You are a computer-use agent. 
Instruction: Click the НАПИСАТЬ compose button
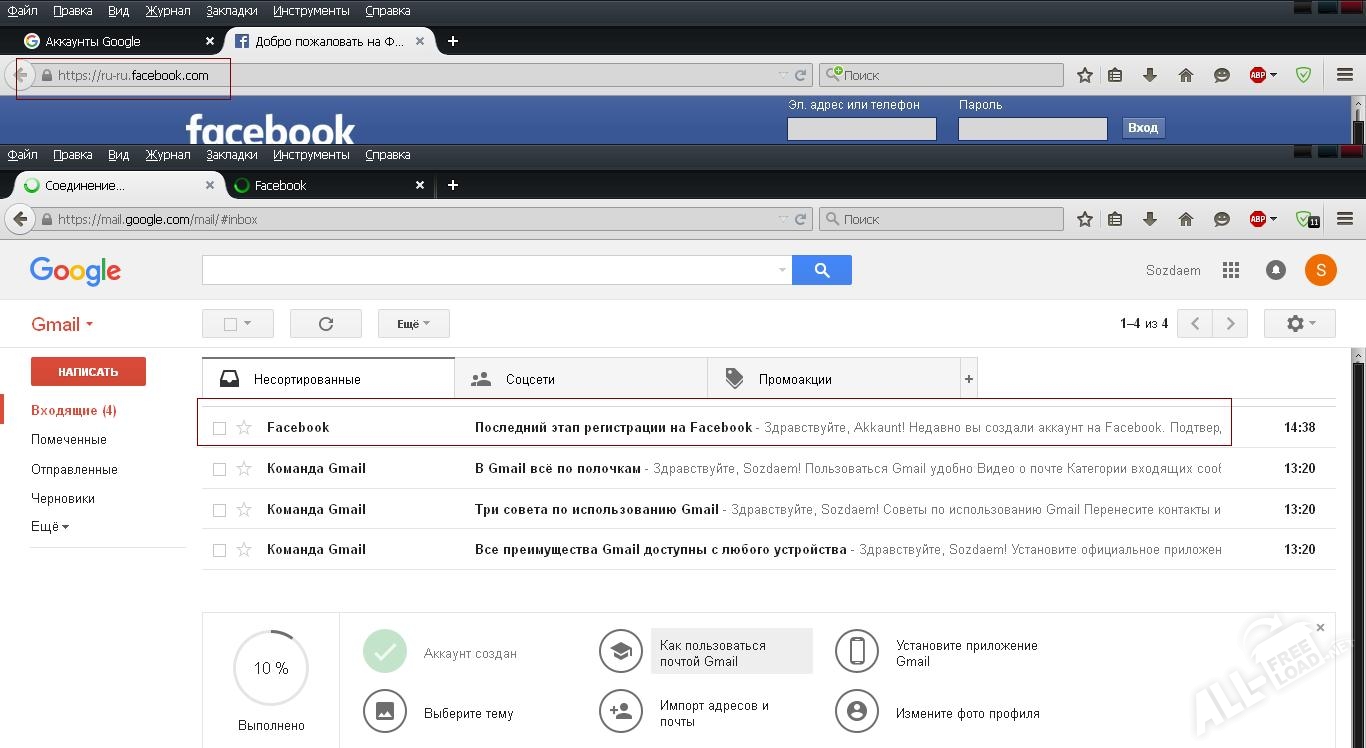click(x=88, y=372)
